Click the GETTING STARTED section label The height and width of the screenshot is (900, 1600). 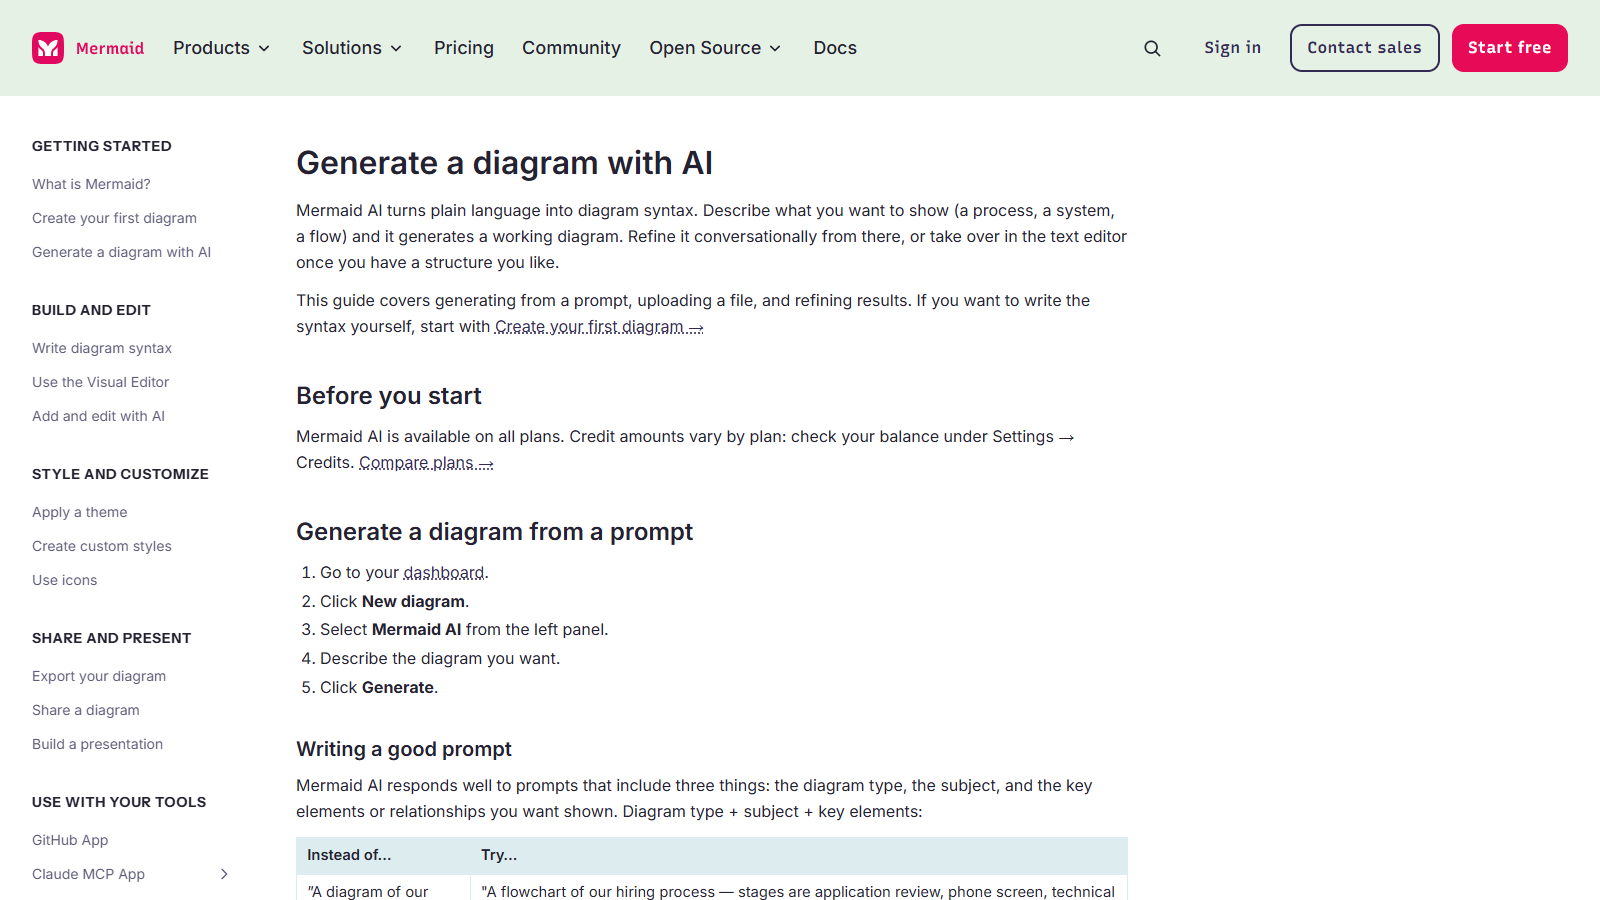102,146
